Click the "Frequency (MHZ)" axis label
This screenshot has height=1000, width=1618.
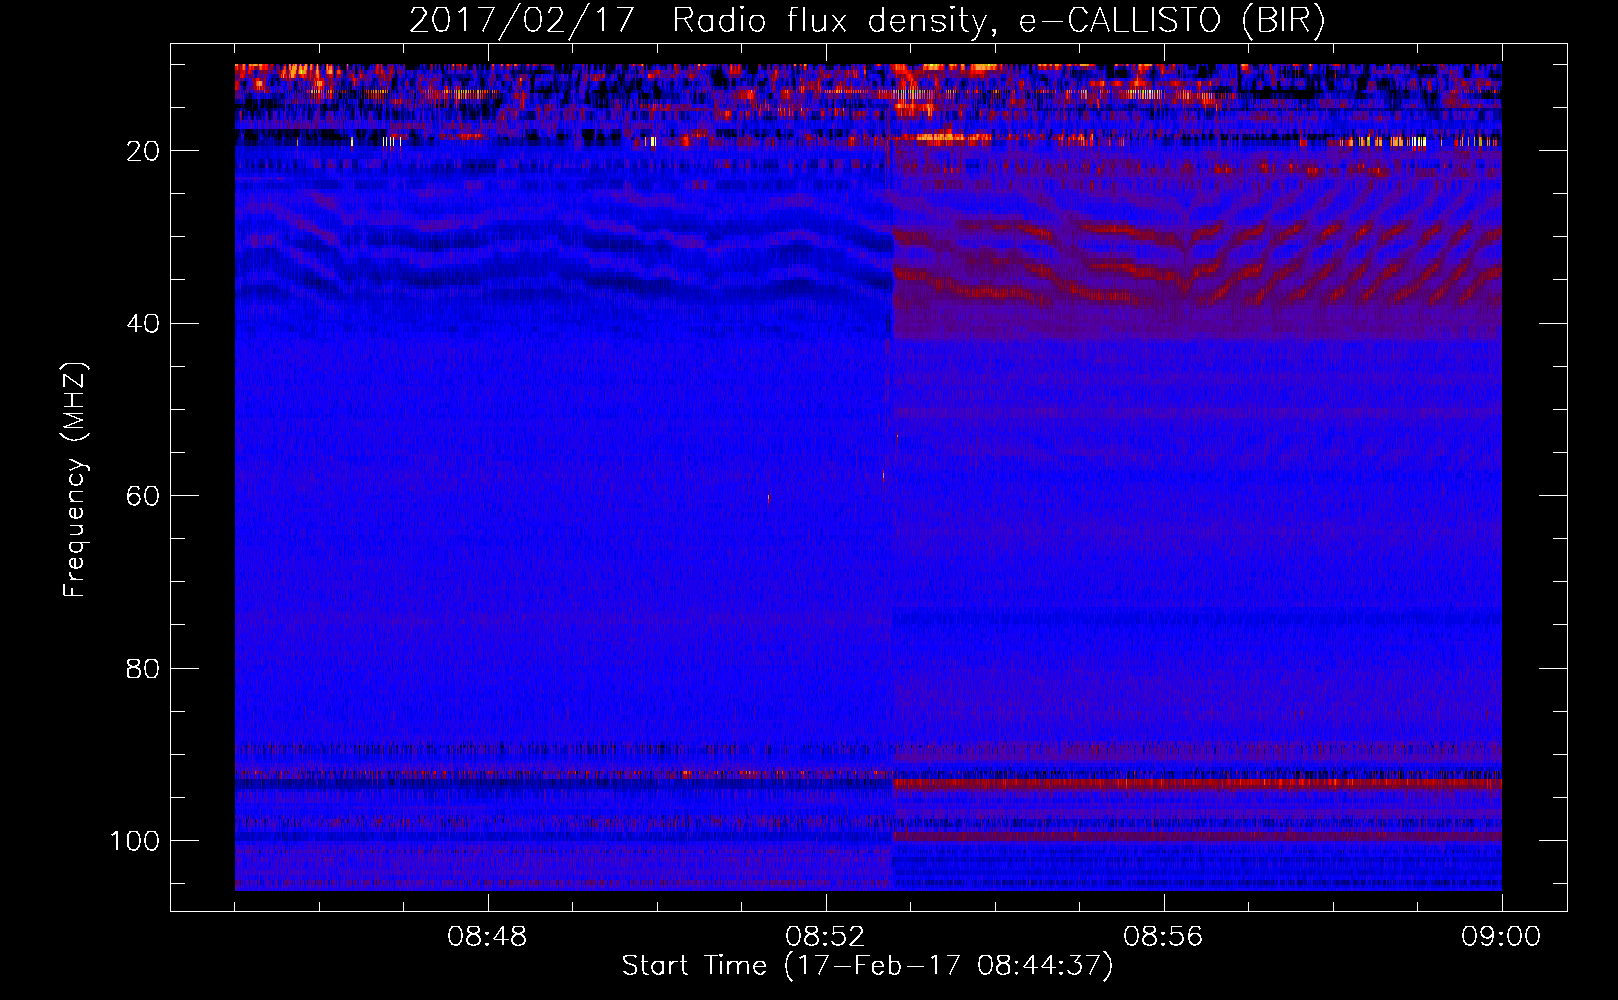click(75, 479)
